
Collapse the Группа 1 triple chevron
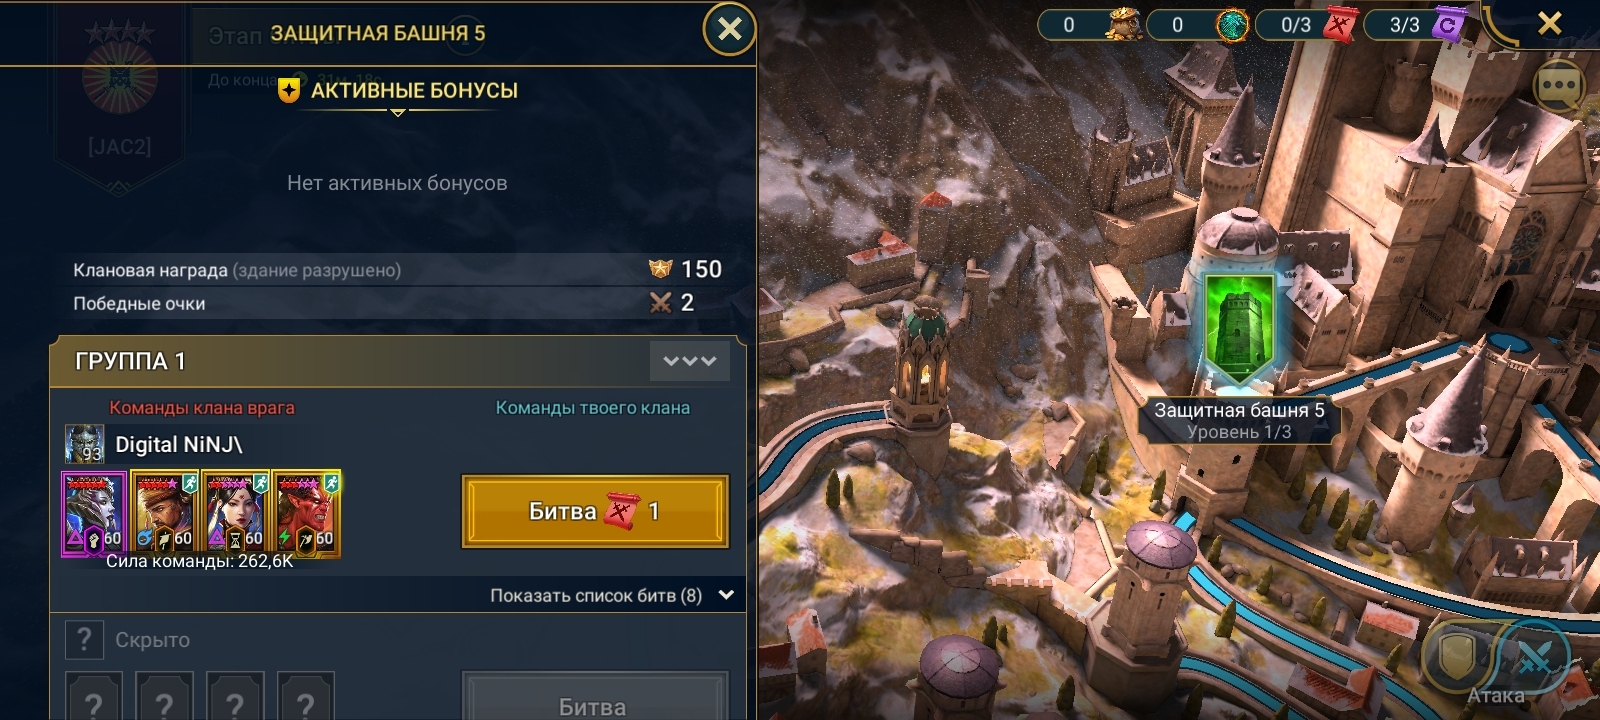[x=689, y=361]
